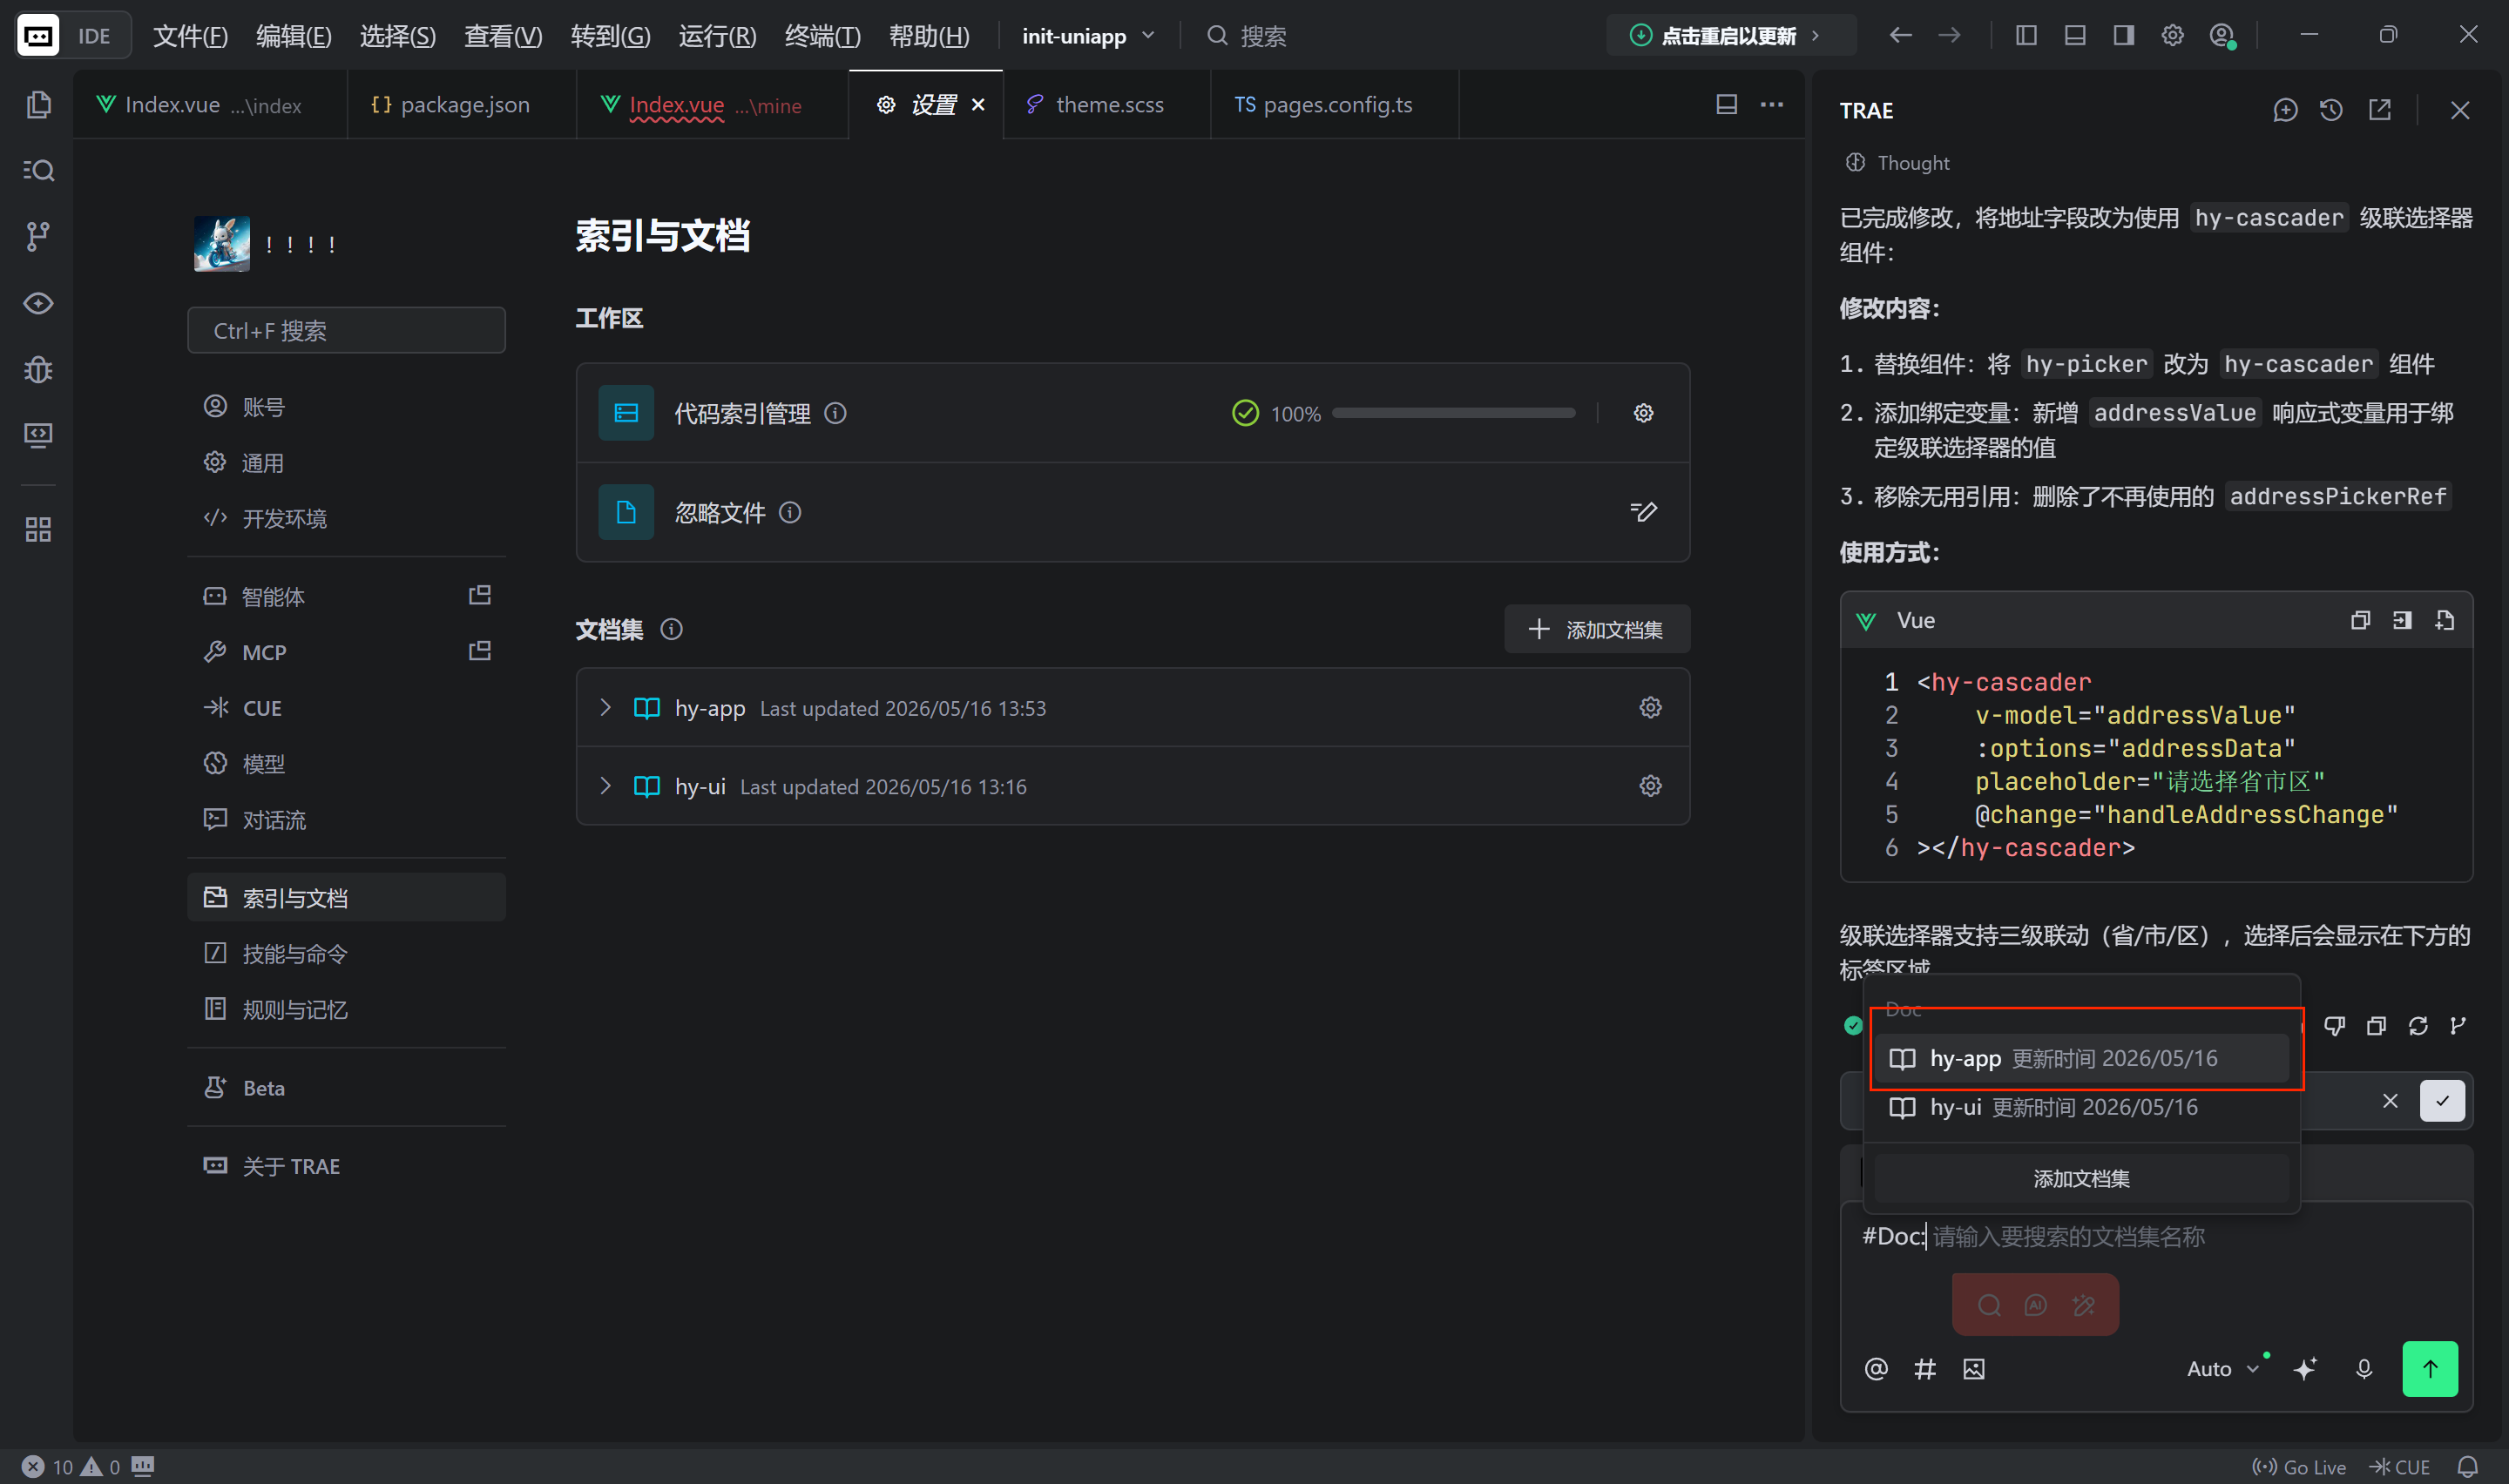Open the Auto model selector dropdown
Image resolution: width=2509 pixels, height=1484 pixels.
click(2222, 1368)
